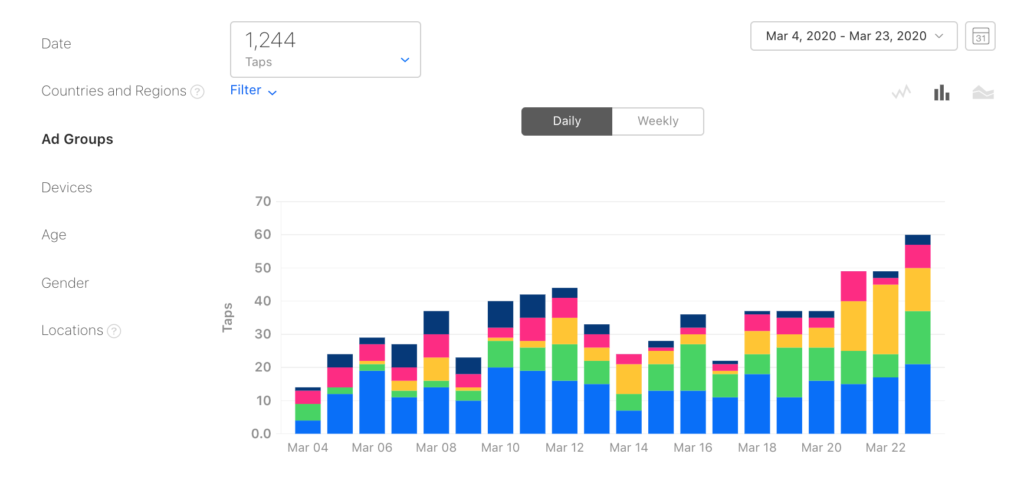Click the Mar 04 axis label
The width and height of the screenshot is (1024, 480).
pyautogui.click(x=308, y=448)
